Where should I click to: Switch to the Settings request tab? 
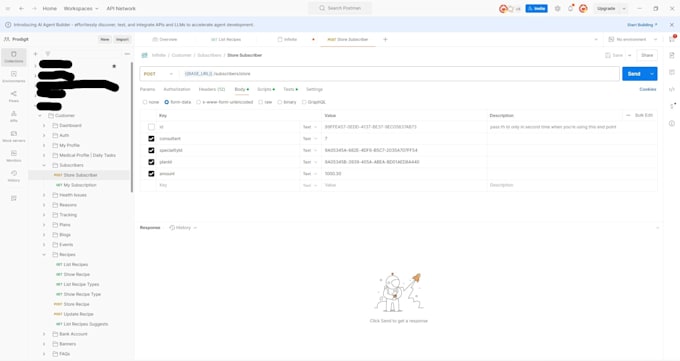pyautogui.click(x=314, y=89)
